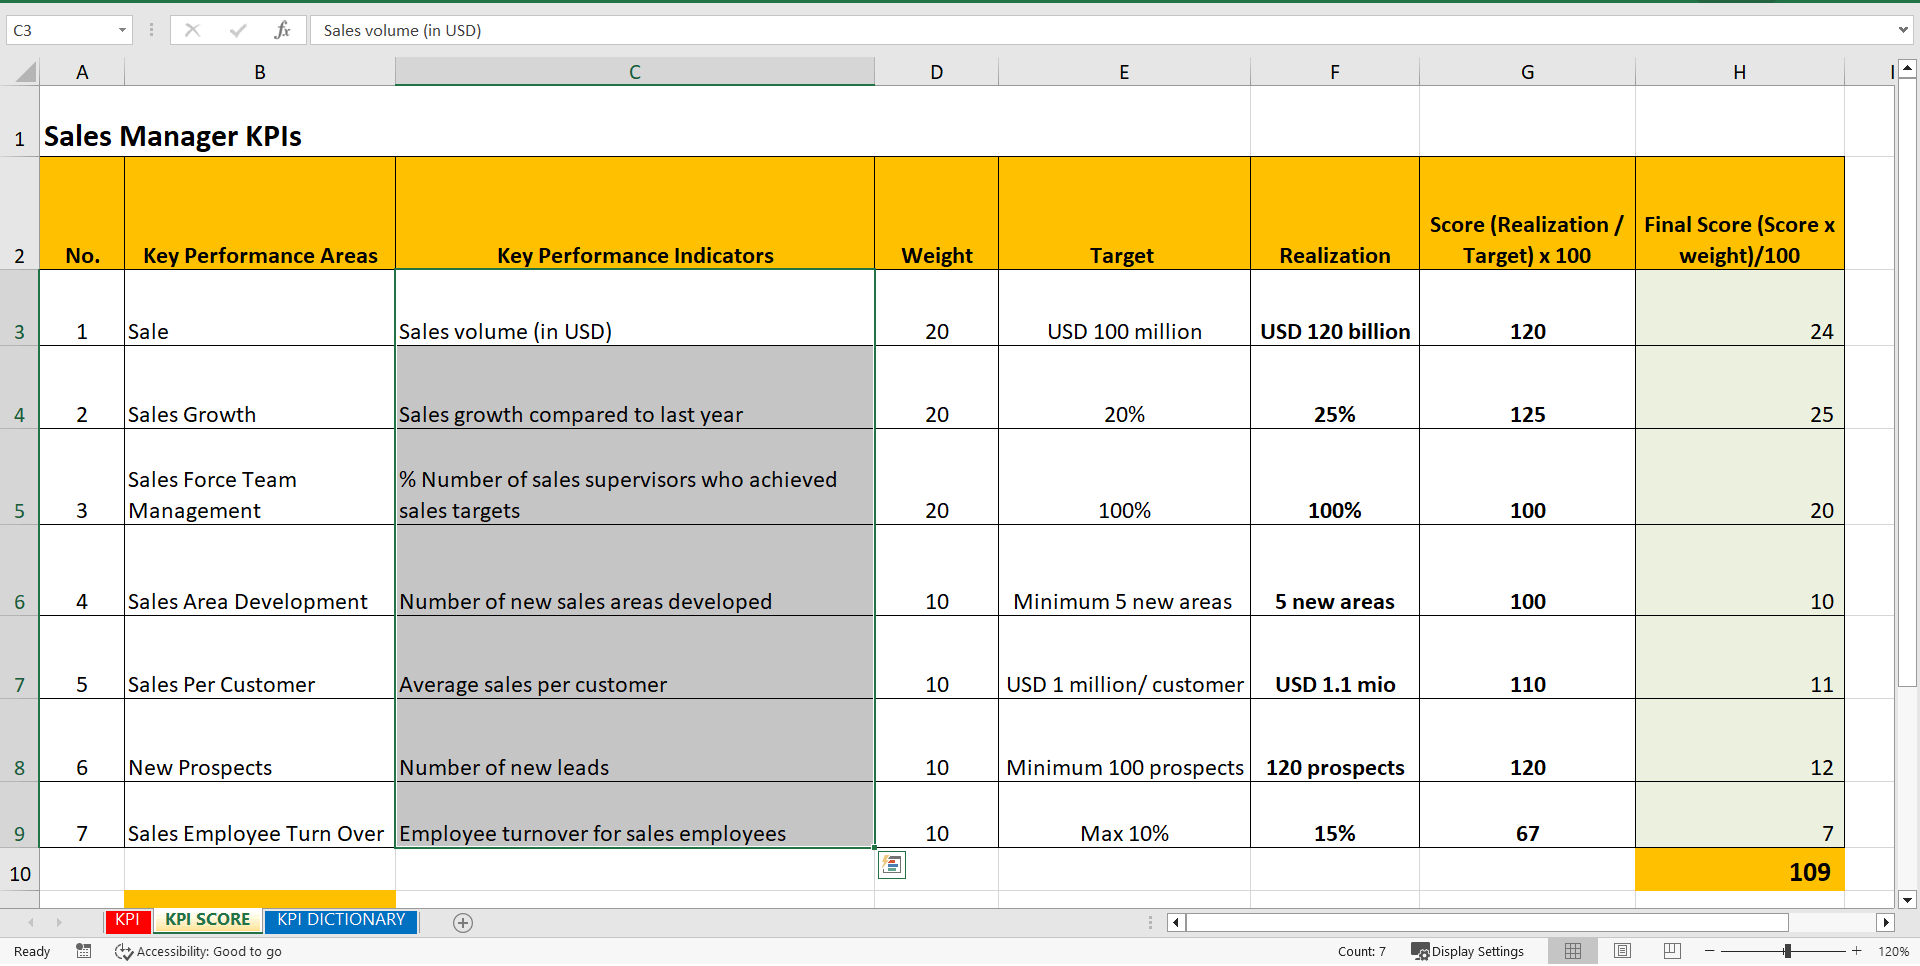Viewport: 1920px width, 966px height.
Task: Select the KPI SCORE sheet tab
Action: pyautogui.click(x=208, y=920)
